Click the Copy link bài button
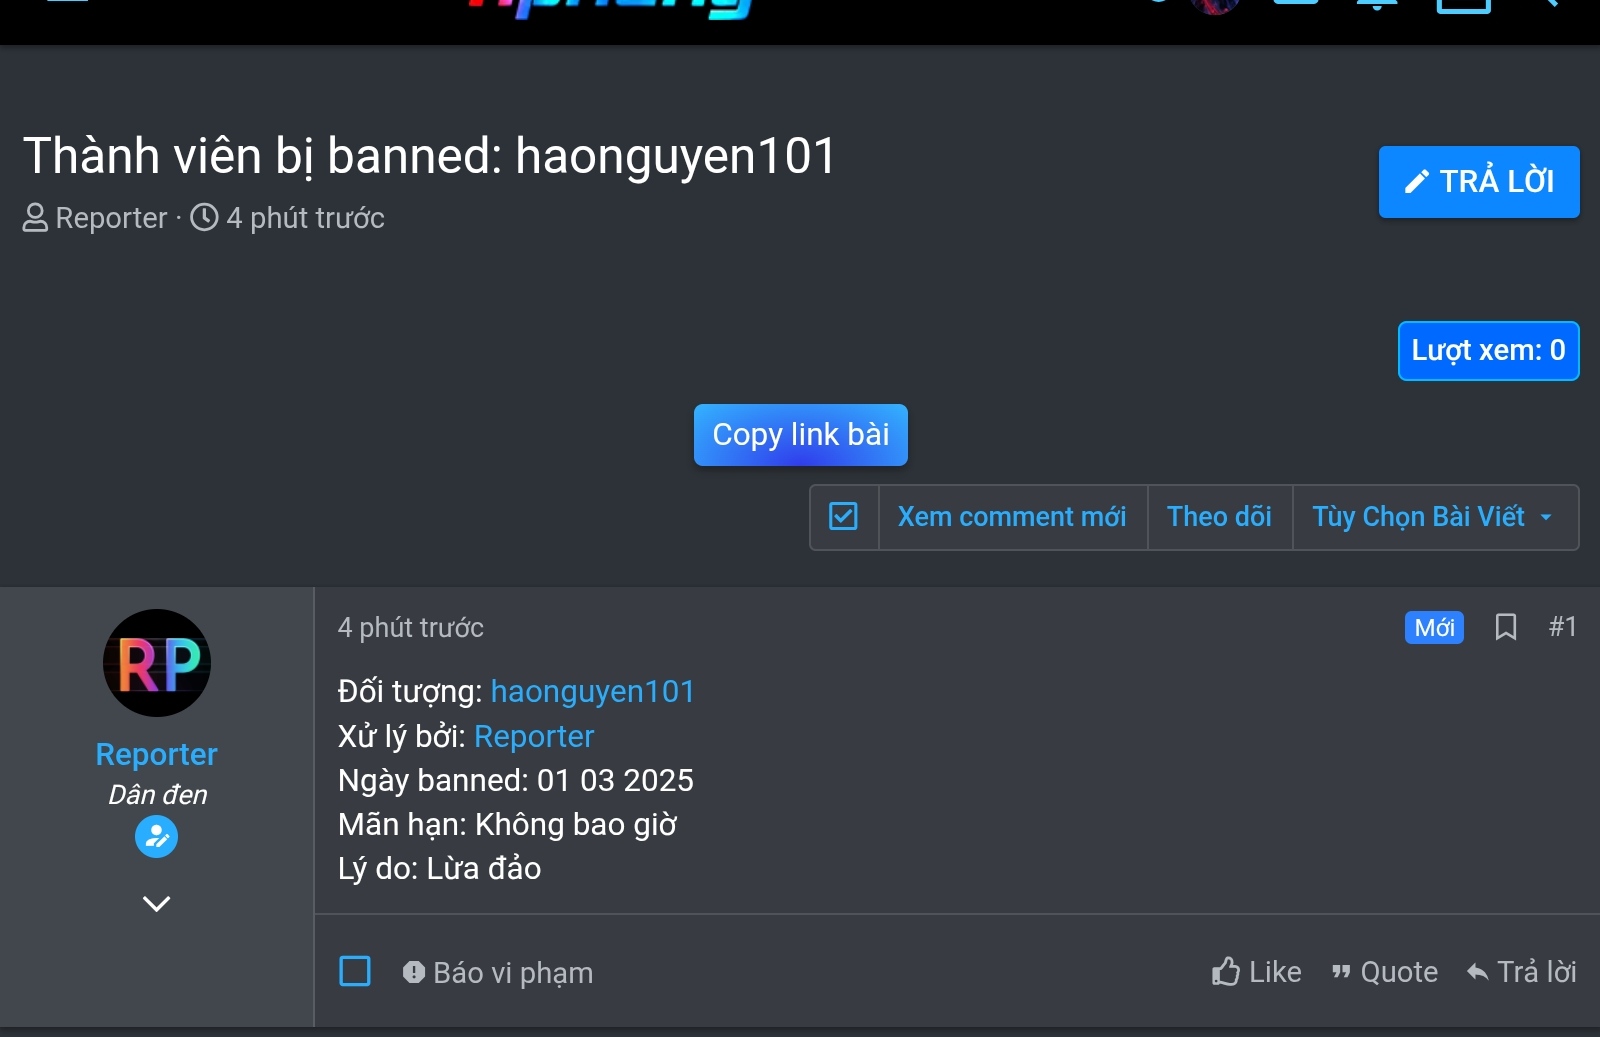 [801, 435]
